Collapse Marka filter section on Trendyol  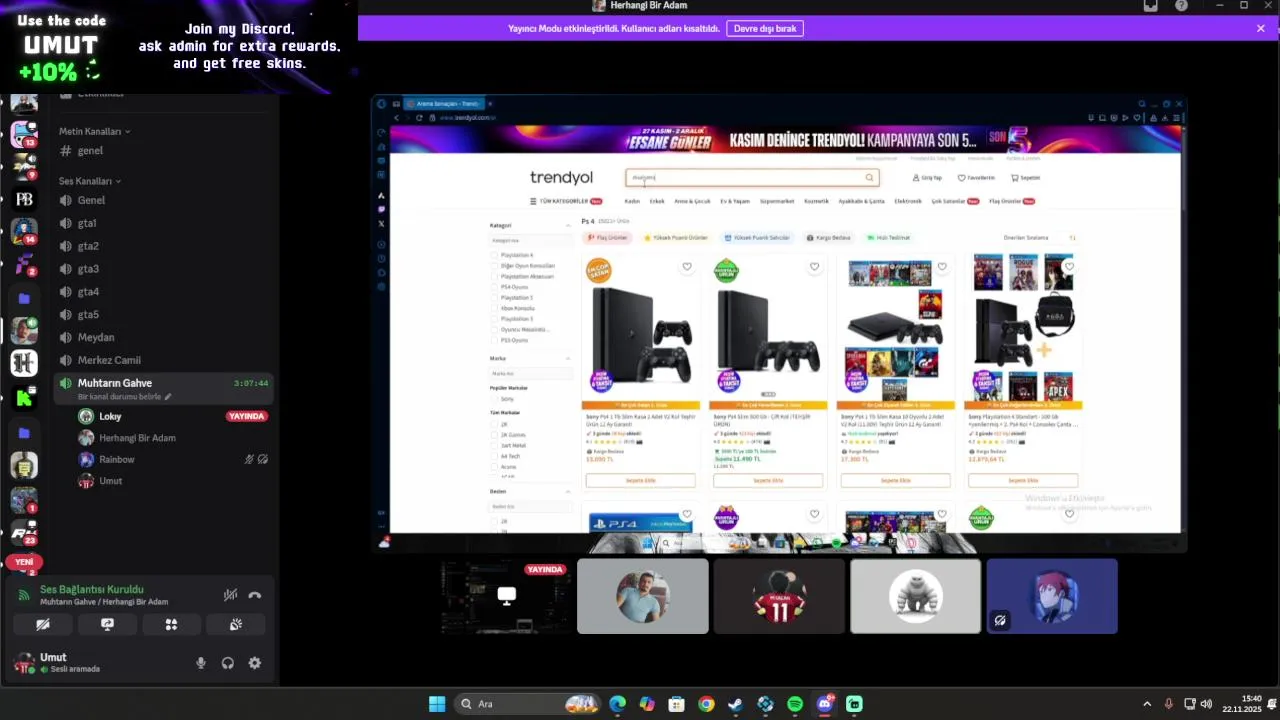pyautogui.click(x=568, y=358)
